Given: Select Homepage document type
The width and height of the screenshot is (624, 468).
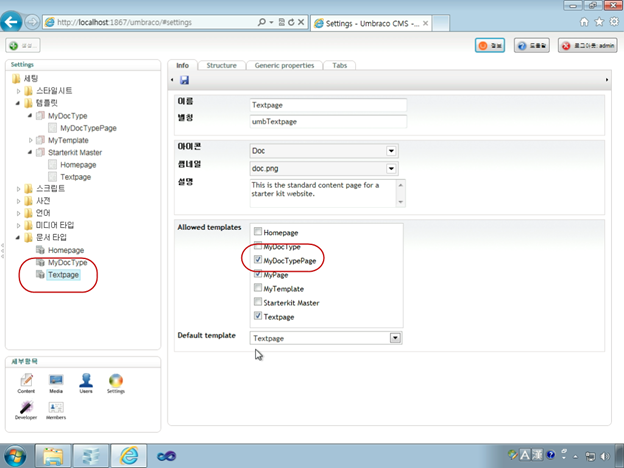Looking at the screenshot, I should (x=66, y=250).
